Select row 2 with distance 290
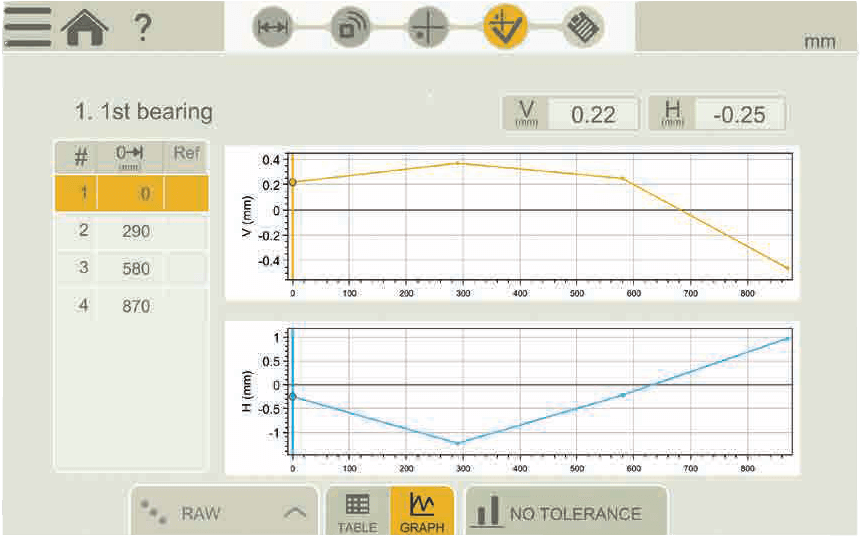The width and height of the screenshot is (861, 537). click(130, 231)
